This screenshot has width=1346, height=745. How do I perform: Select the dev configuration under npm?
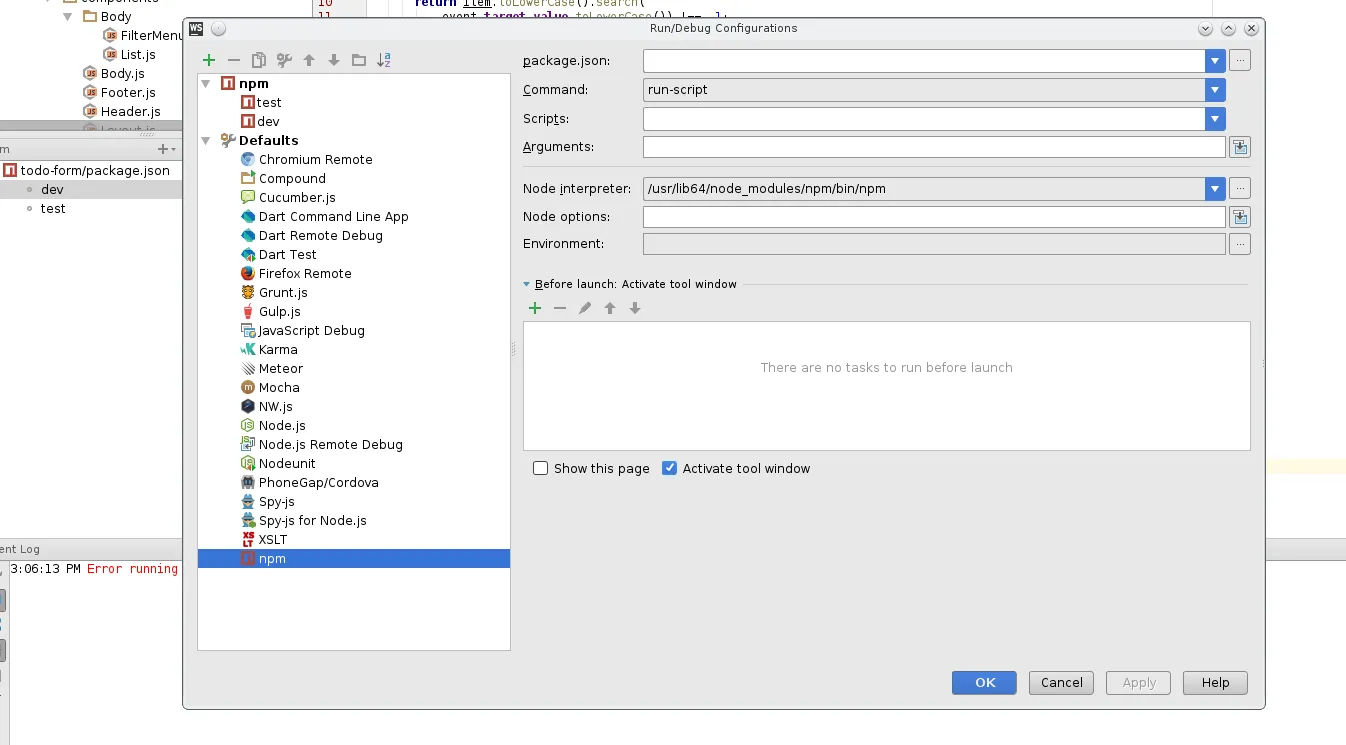click(x=260, y=122)
